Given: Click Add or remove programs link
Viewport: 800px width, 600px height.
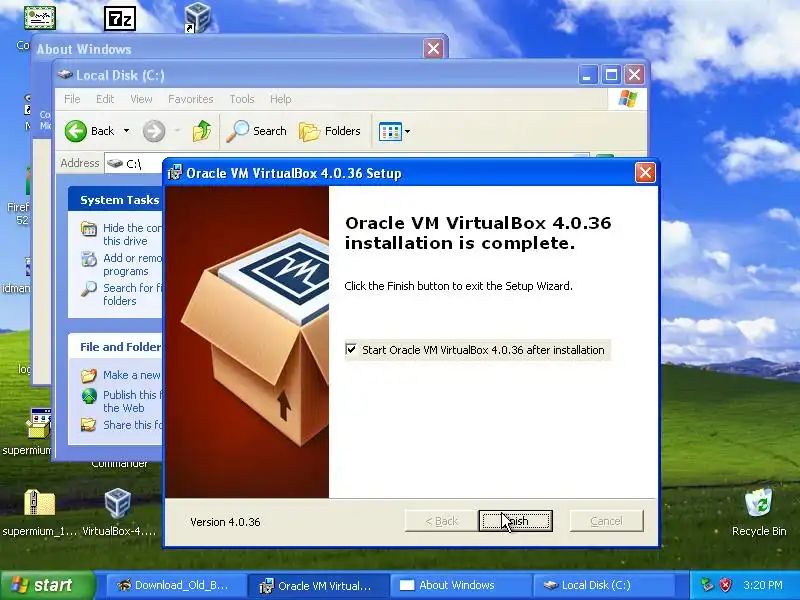Looking at the screenshot, I should pos(132,264).
